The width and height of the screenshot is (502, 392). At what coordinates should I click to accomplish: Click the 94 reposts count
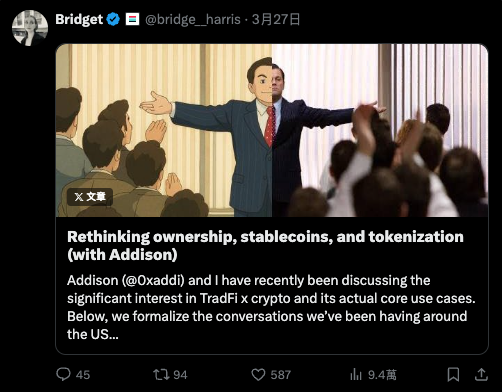pyautogui.click(x=180, y=375)
